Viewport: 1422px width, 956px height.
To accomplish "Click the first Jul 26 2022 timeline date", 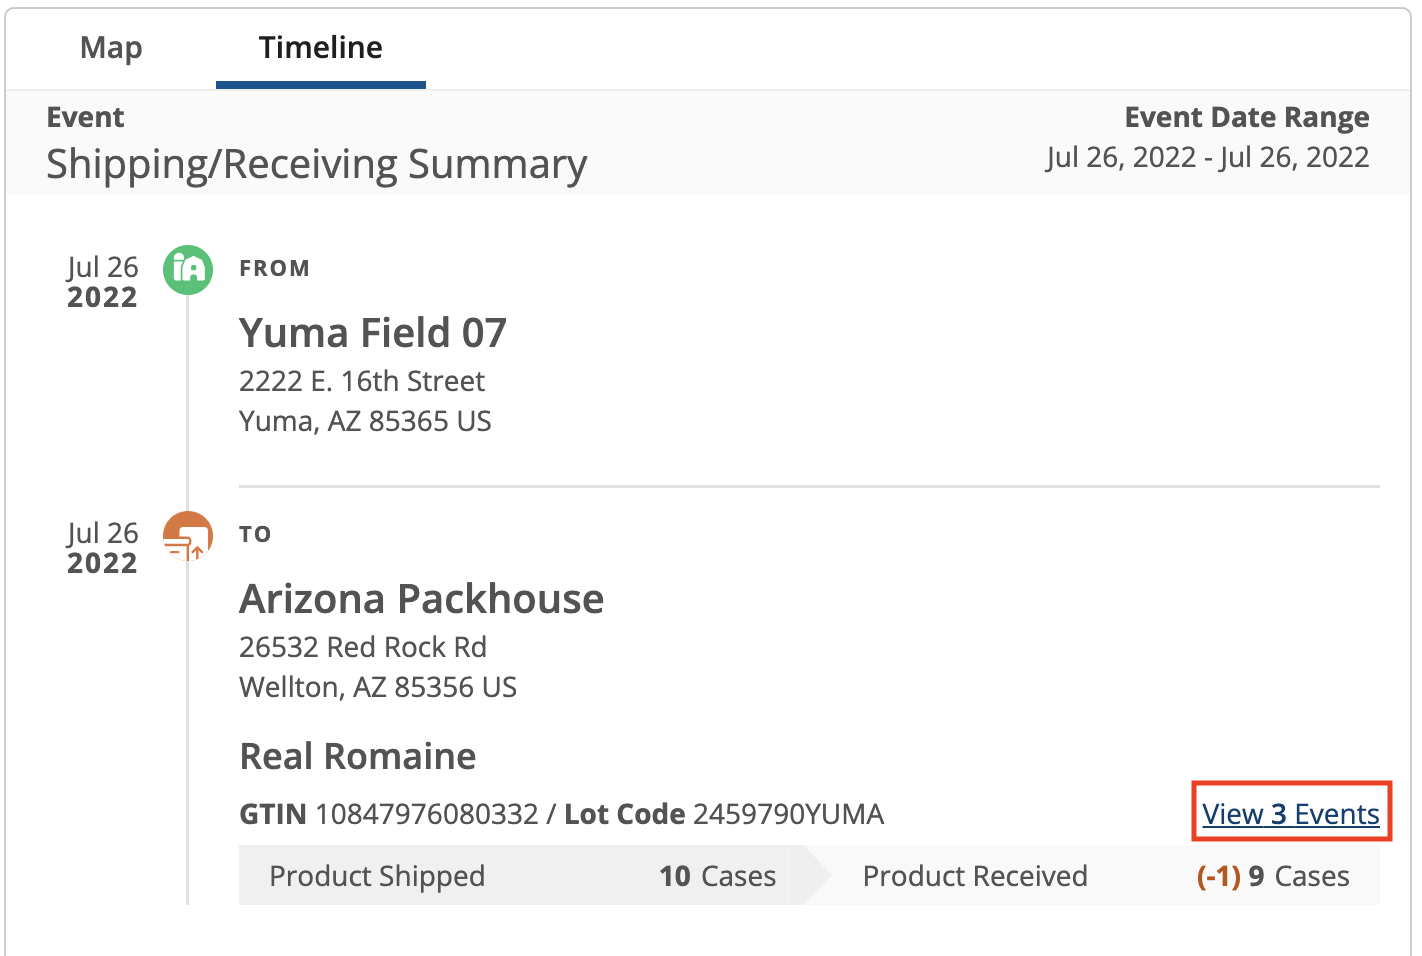I will (102, 282).
